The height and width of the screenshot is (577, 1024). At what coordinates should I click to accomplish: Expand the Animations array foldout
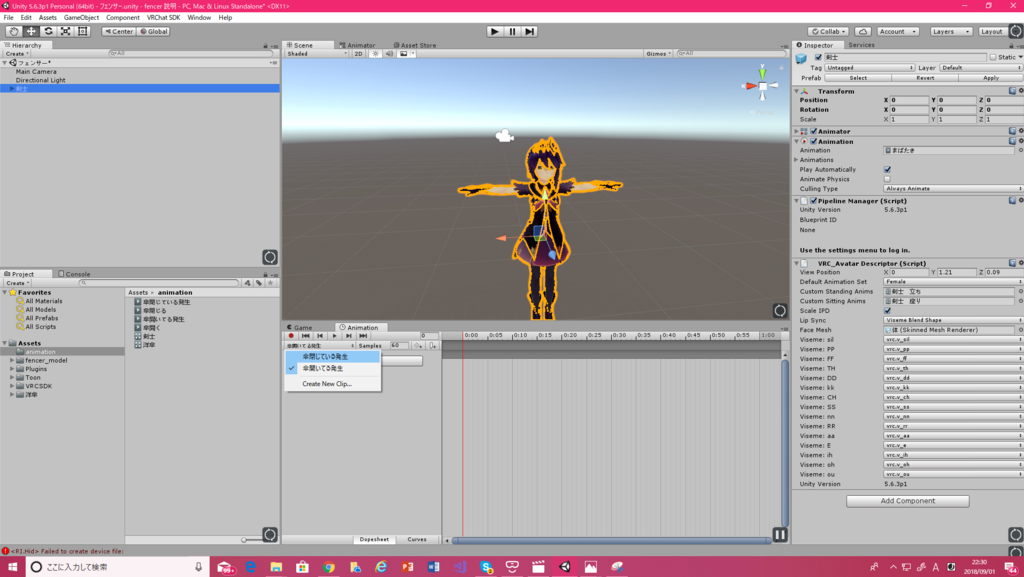[x=797, y=160]
